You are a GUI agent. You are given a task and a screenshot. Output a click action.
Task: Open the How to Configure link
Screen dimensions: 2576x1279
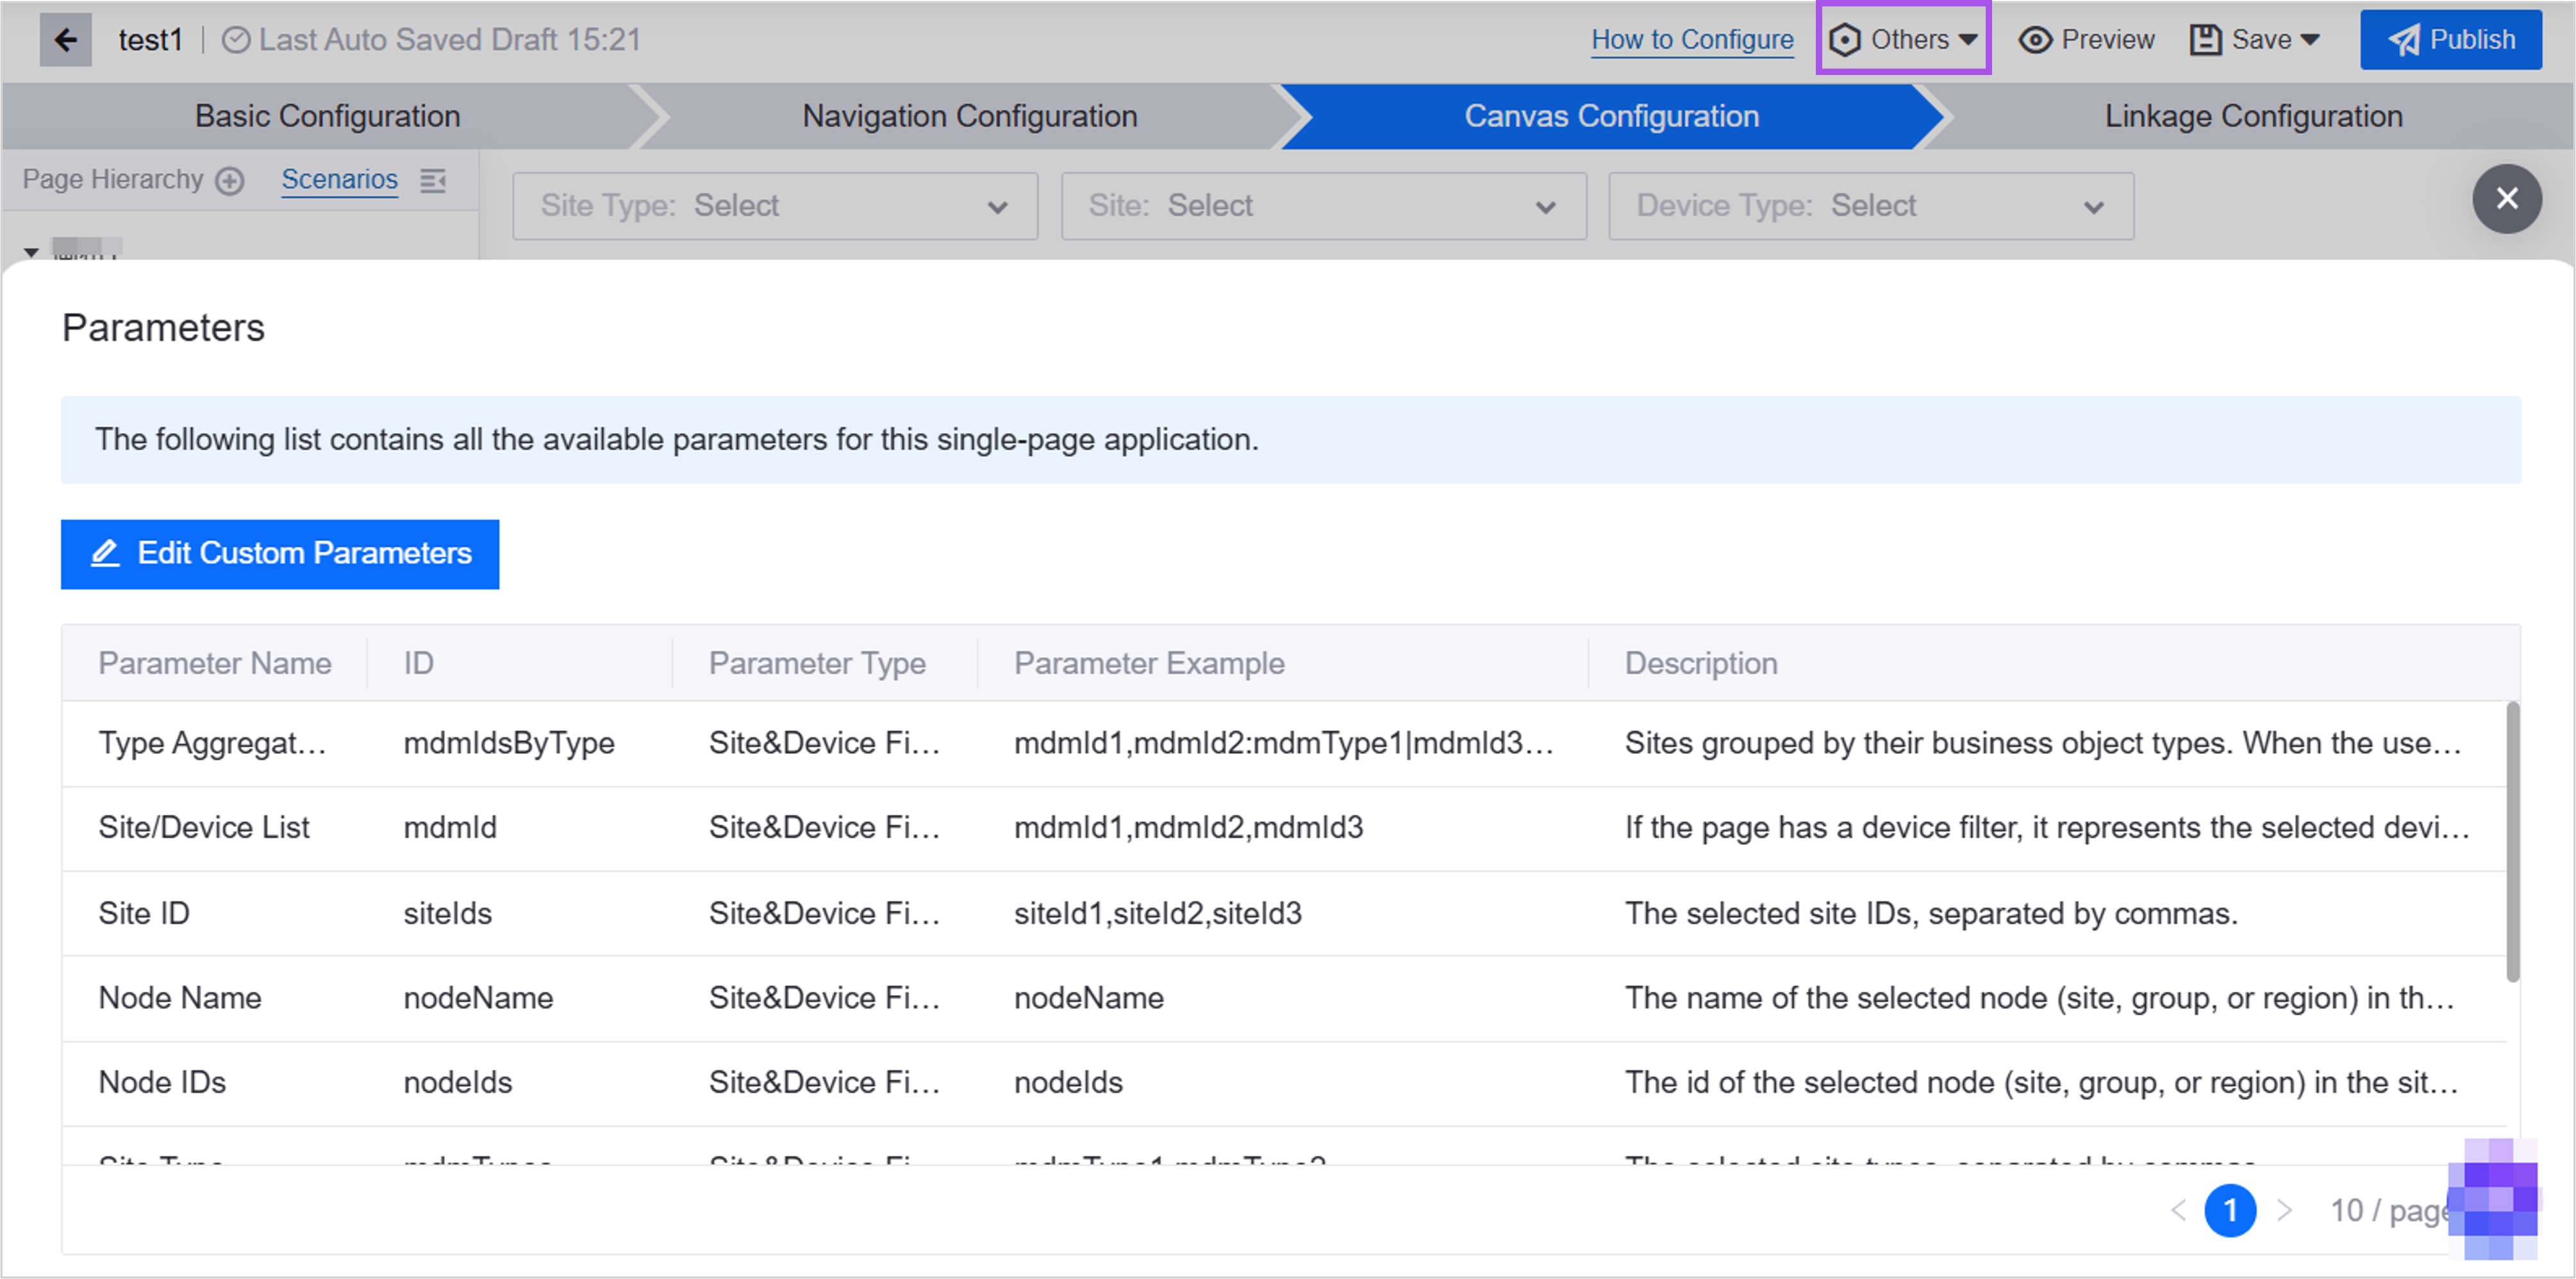(x=1692, y=40)
